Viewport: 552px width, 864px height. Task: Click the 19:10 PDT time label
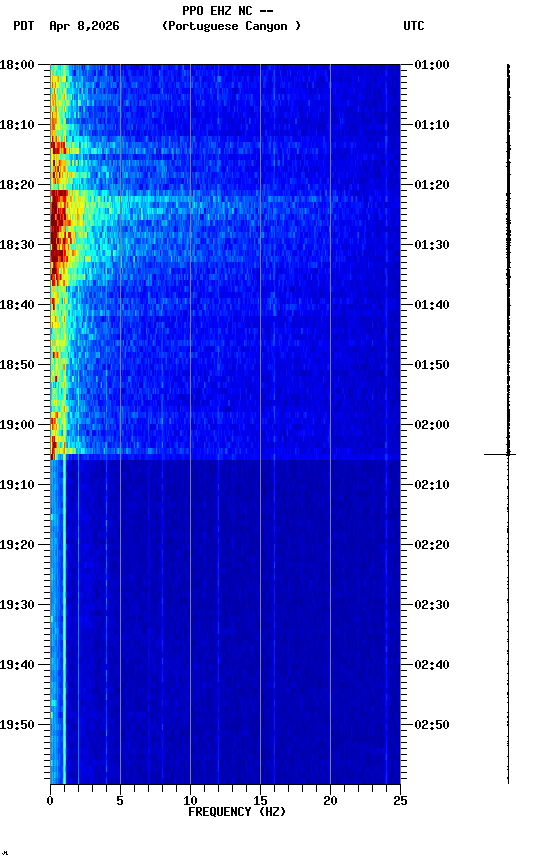click(x=17, y=485)
